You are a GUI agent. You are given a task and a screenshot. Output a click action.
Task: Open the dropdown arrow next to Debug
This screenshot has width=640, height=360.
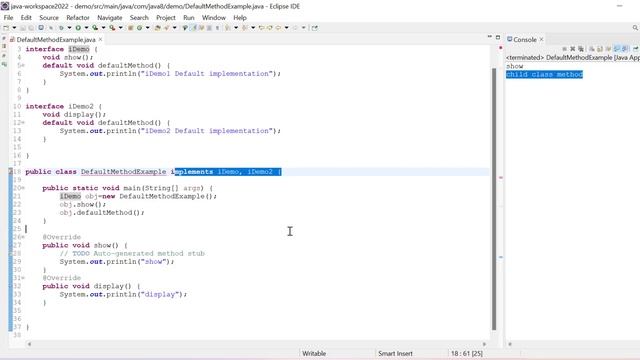[69, 28]
